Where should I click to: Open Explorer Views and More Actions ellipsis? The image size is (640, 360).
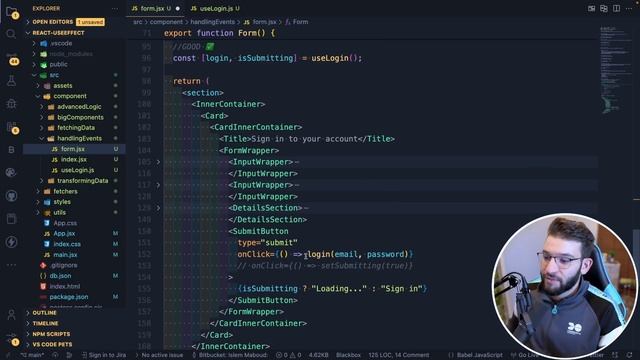point(115,9)
